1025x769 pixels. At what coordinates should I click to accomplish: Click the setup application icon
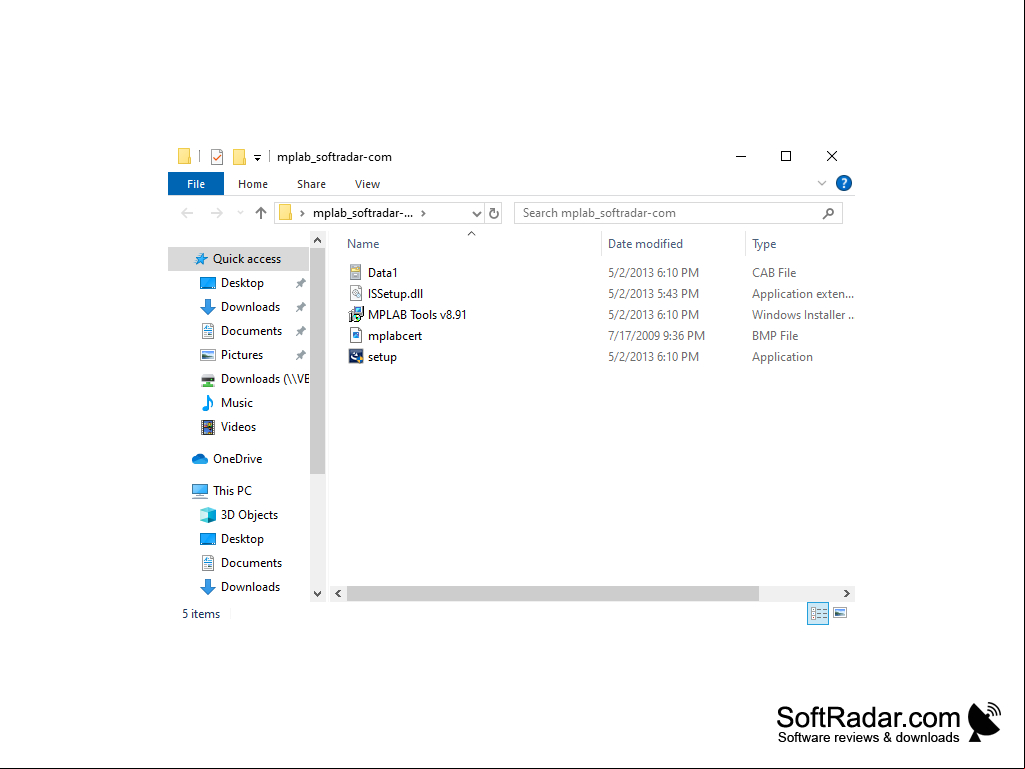tap(356, 356)
